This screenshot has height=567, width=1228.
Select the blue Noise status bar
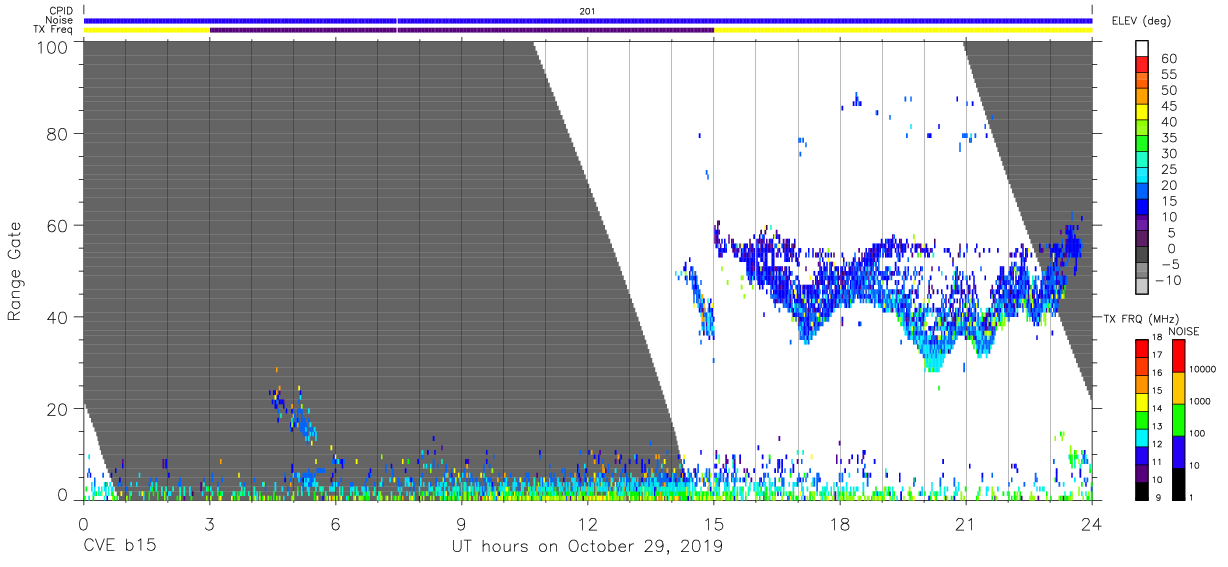coord(588,20)
